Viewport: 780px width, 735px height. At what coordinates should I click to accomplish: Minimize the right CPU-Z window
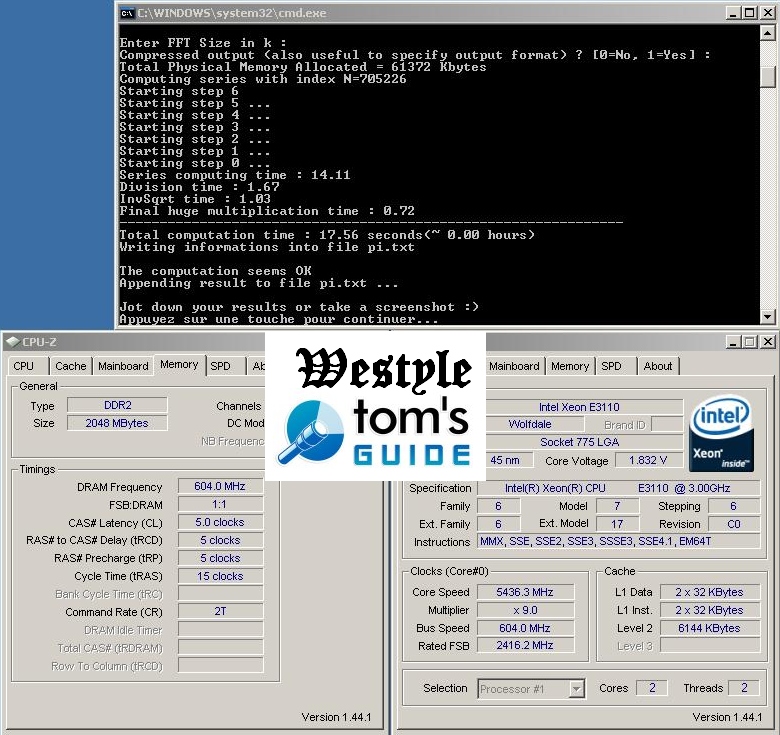(x=732, y=342)
